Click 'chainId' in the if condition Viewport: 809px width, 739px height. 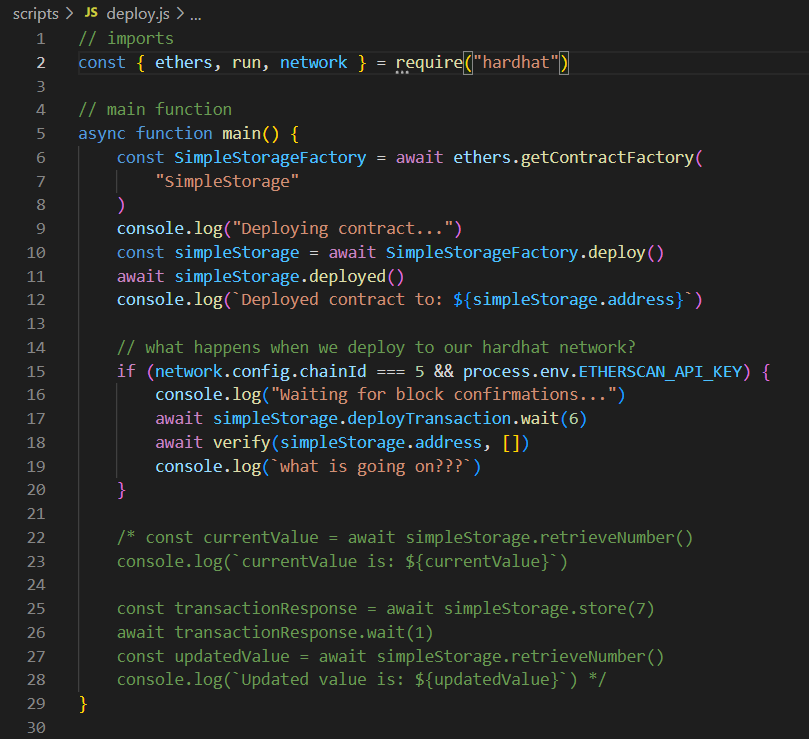tap(333, 372)
